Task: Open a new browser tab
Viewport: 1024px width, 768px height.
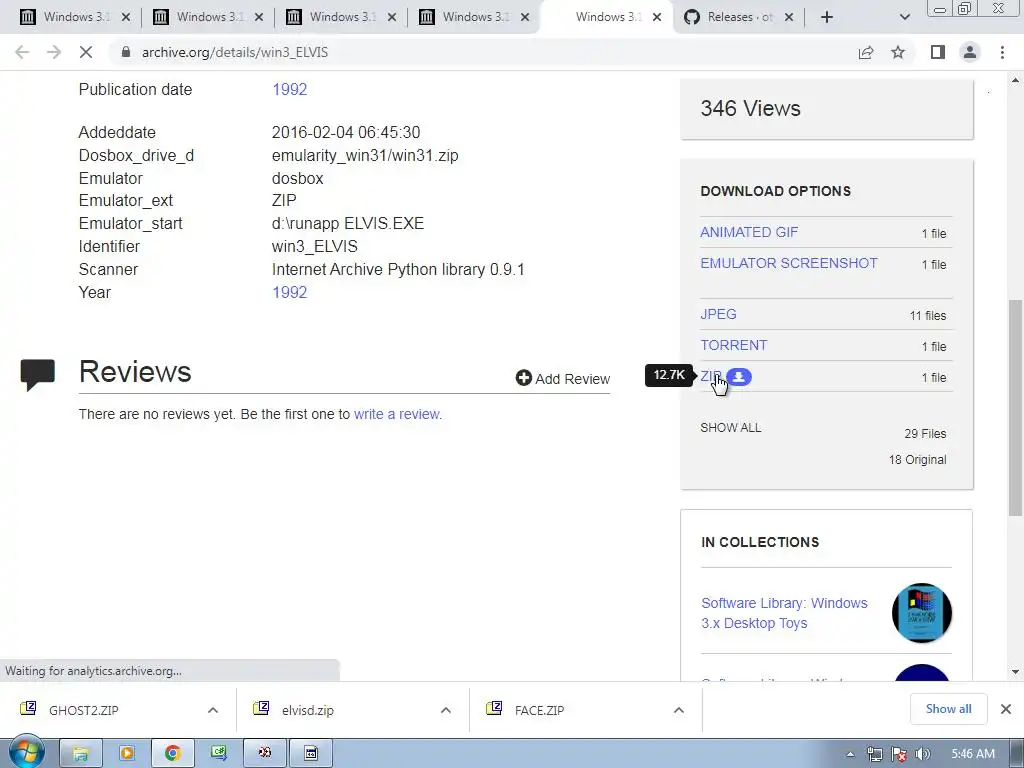Action: tap(827, 17)
